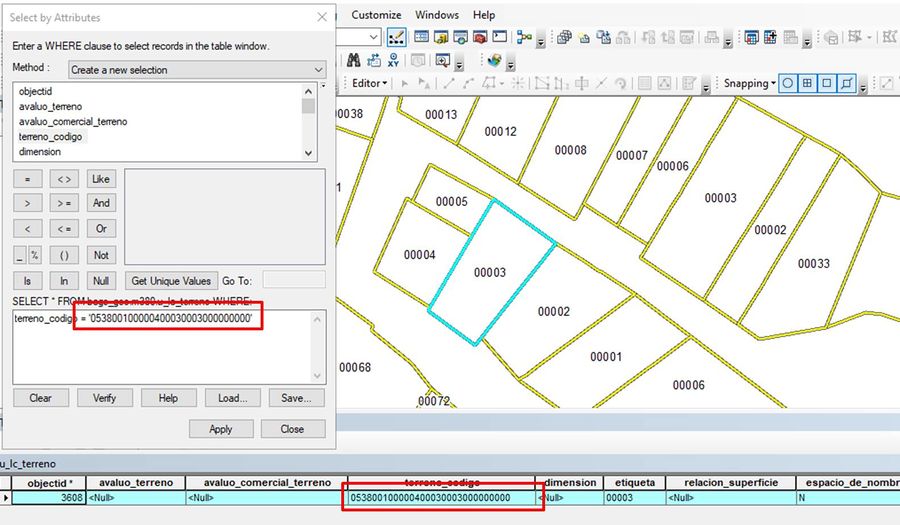Toggle Point Snapping circle button
The height and width of the screenshot is (525, 900).
click(788, 83)
